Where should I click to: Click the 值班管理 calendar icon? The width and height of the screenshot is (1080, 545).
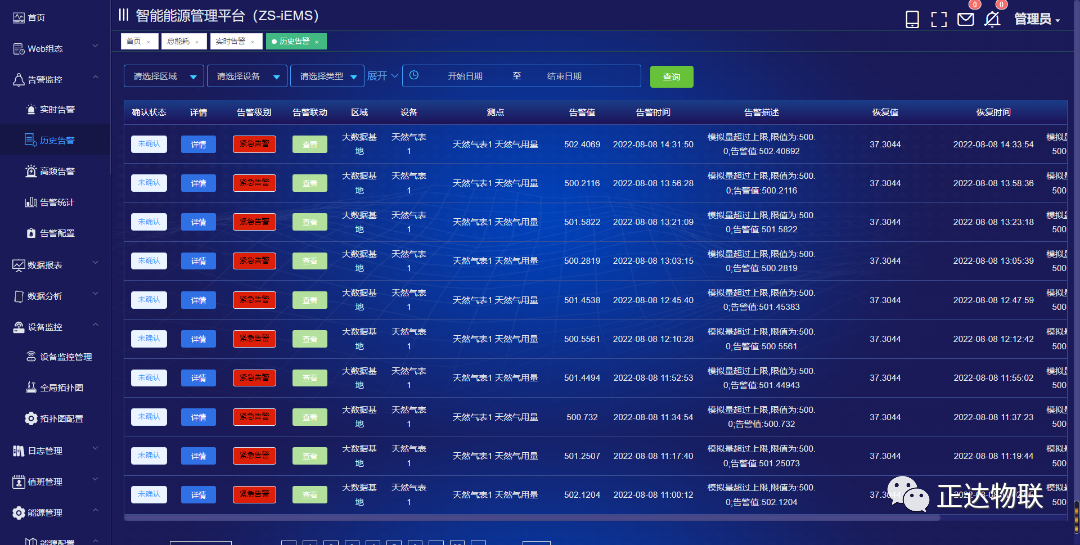point(19,482)
